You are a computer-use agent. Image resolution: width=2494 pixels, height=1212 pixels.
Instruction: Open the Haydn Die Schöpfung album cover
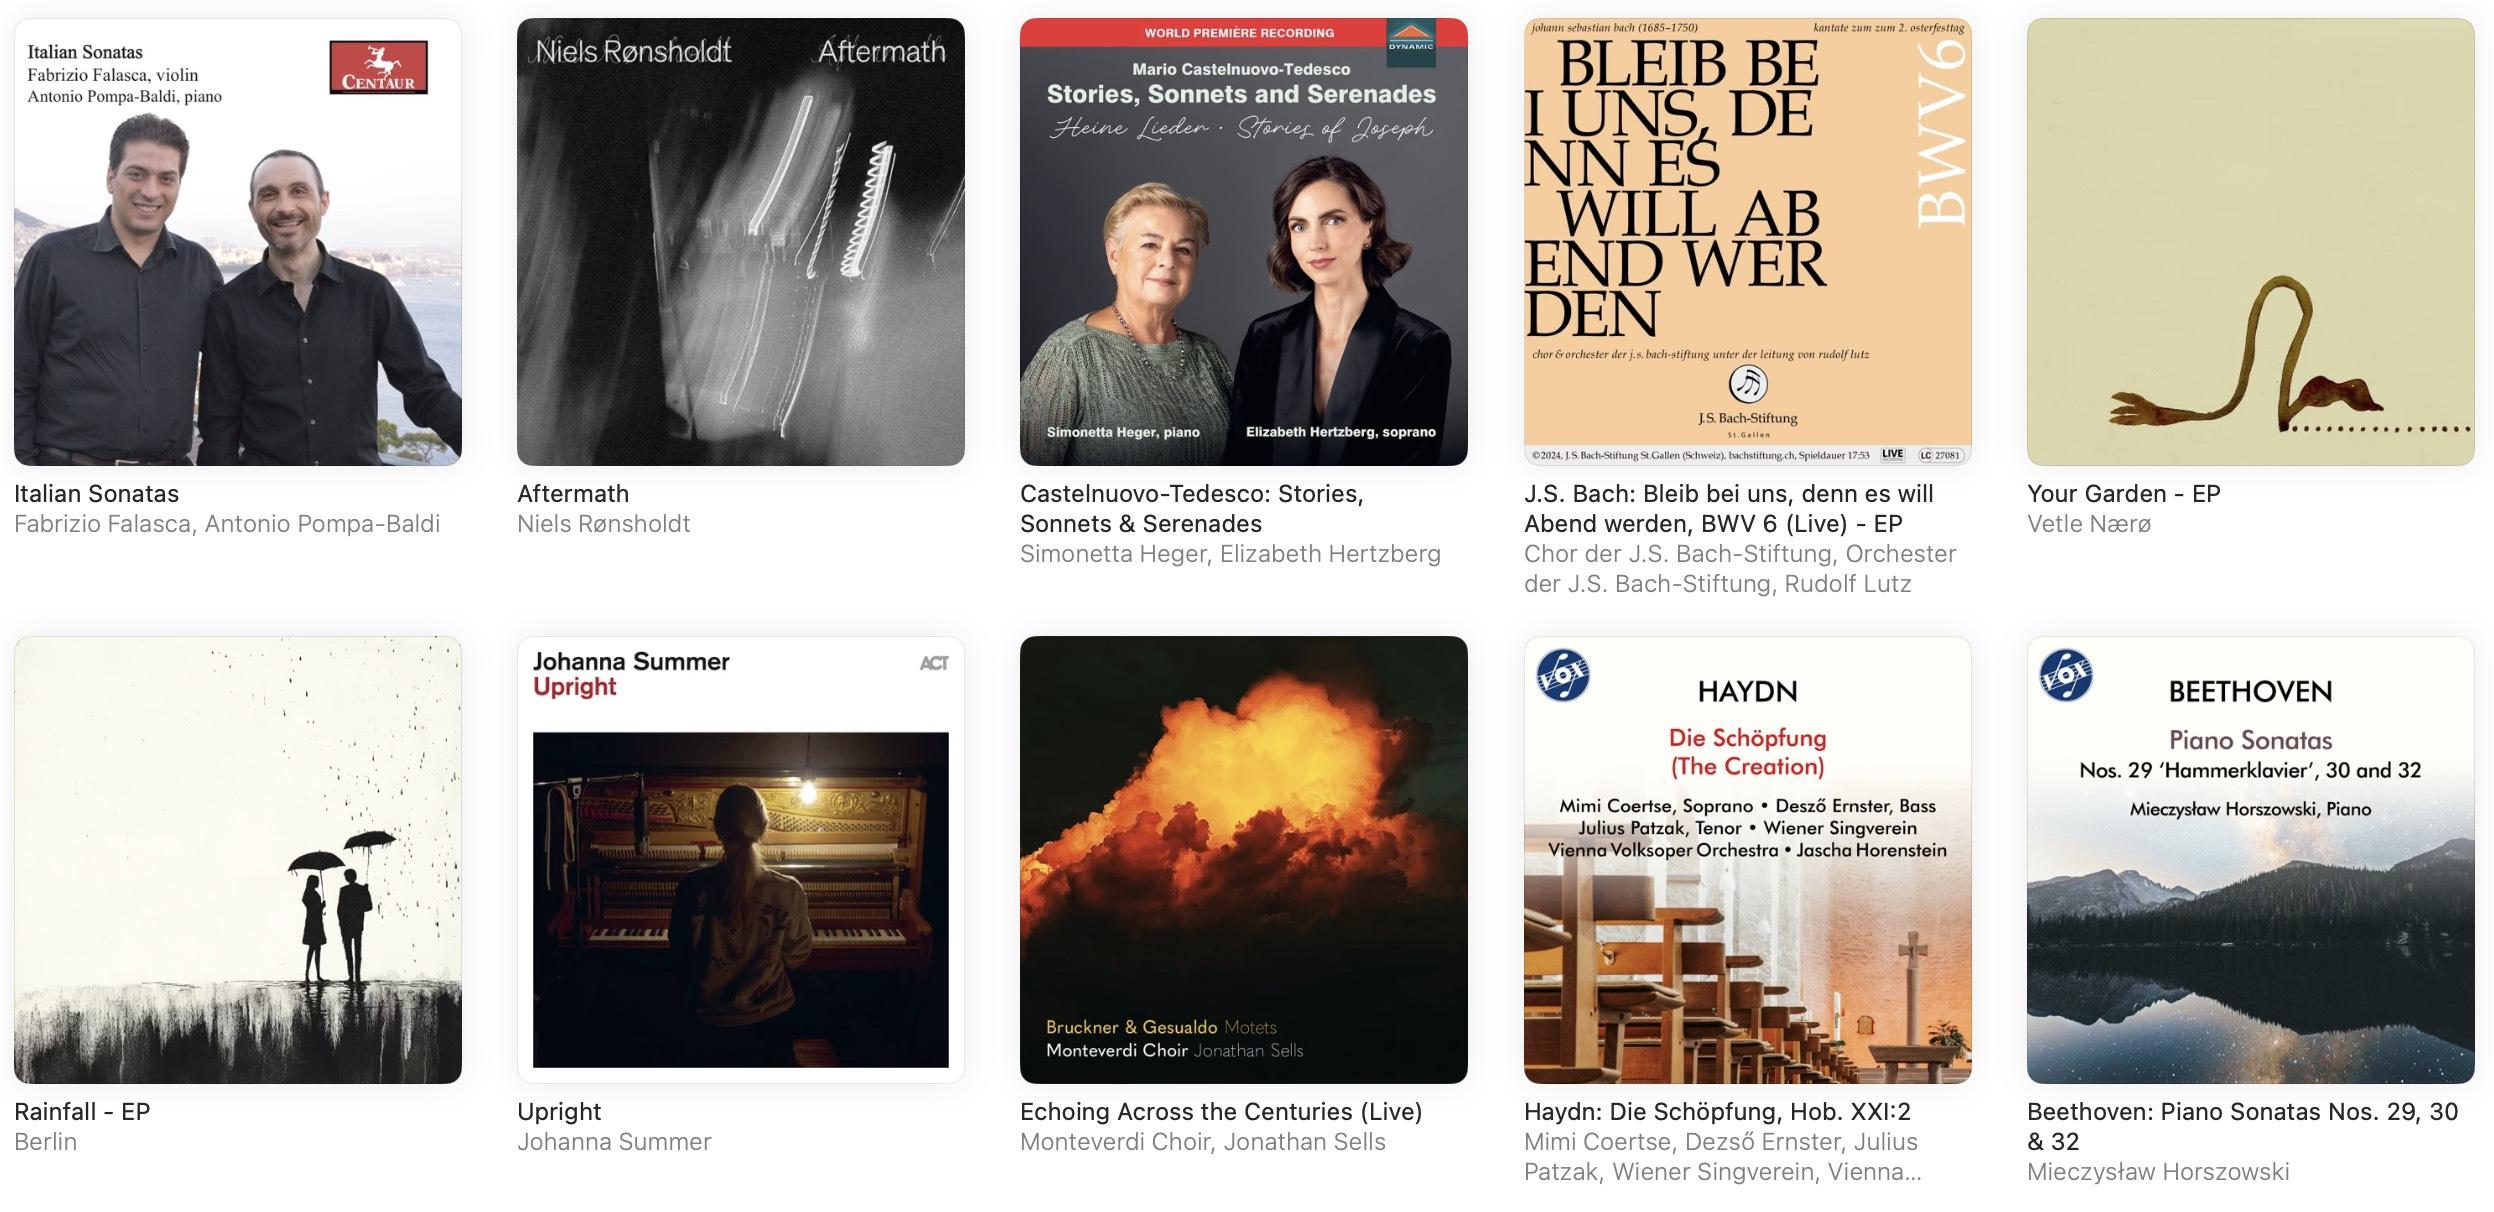1748,860
